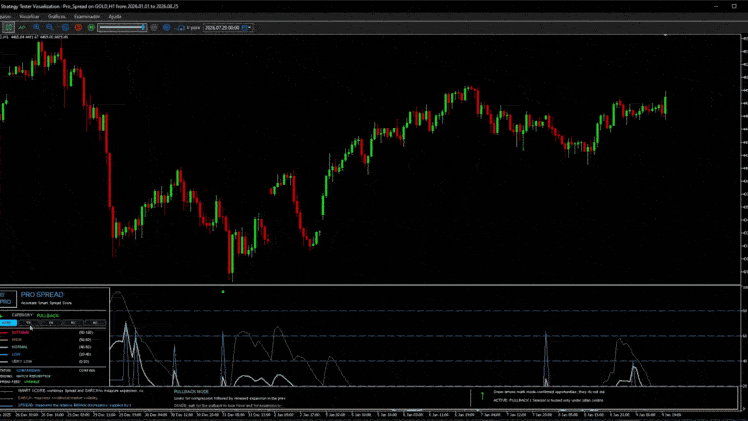Click the green signal dot in indicator window

(223, 291)
